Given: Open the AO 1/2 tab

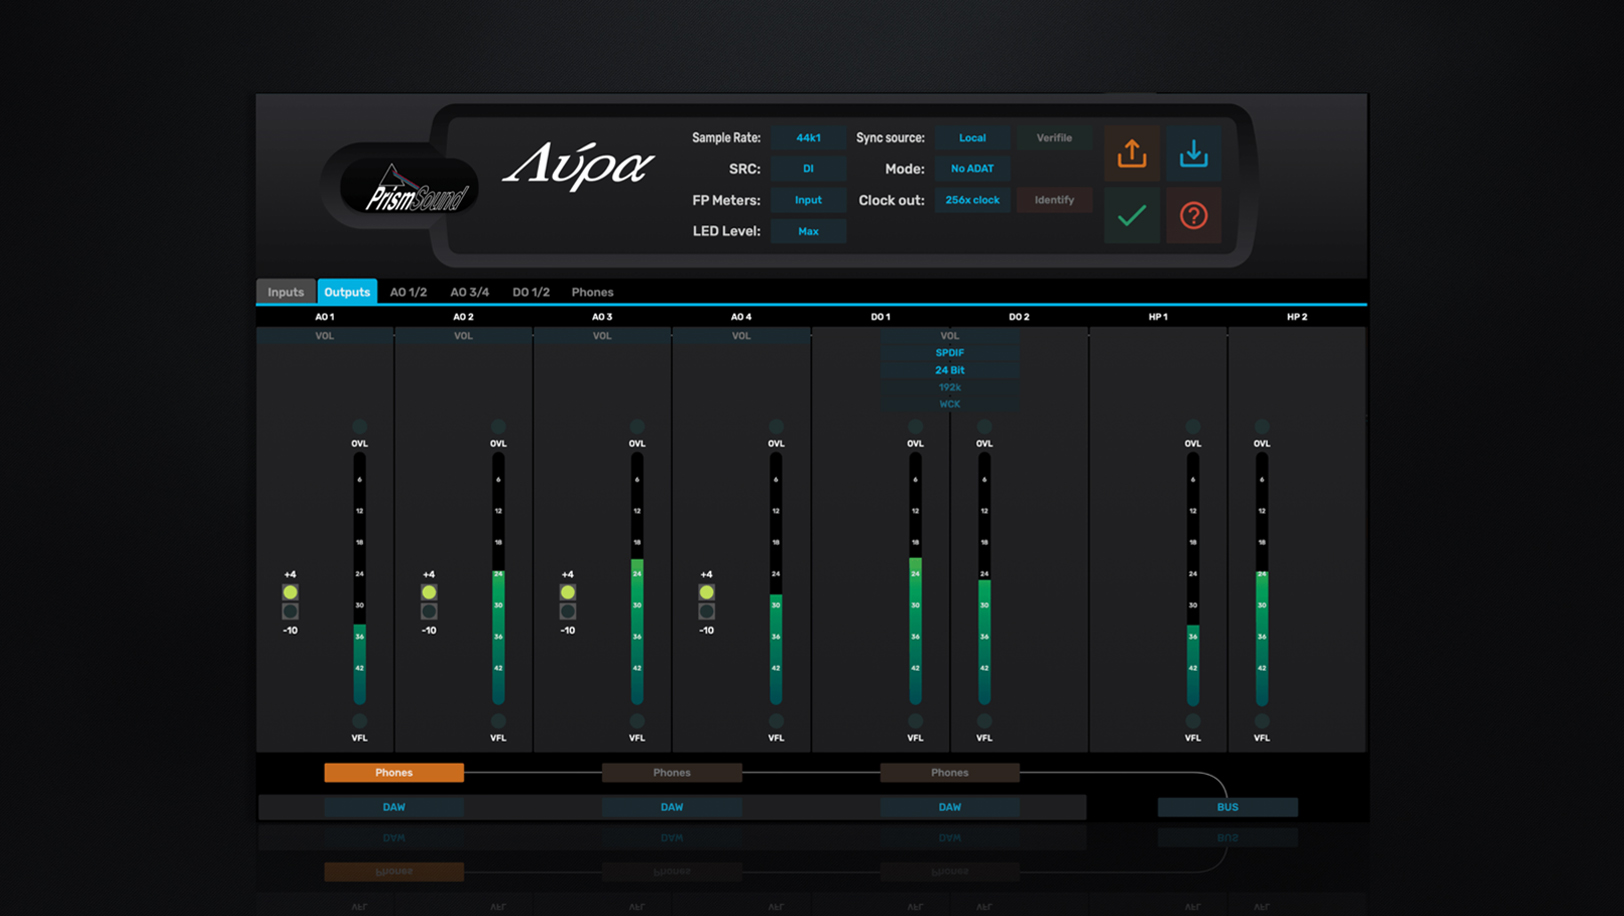Looking at the screenshot, I should (x=408, y=292).
